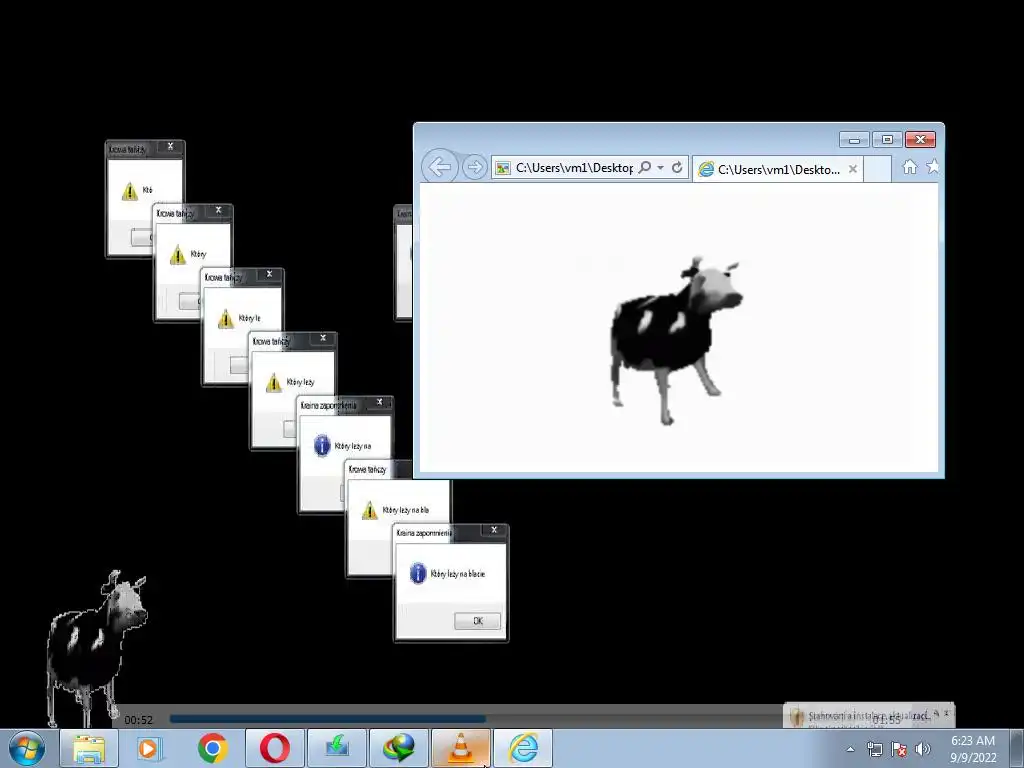Launch Windows Media Player from the taskbar

148,748
